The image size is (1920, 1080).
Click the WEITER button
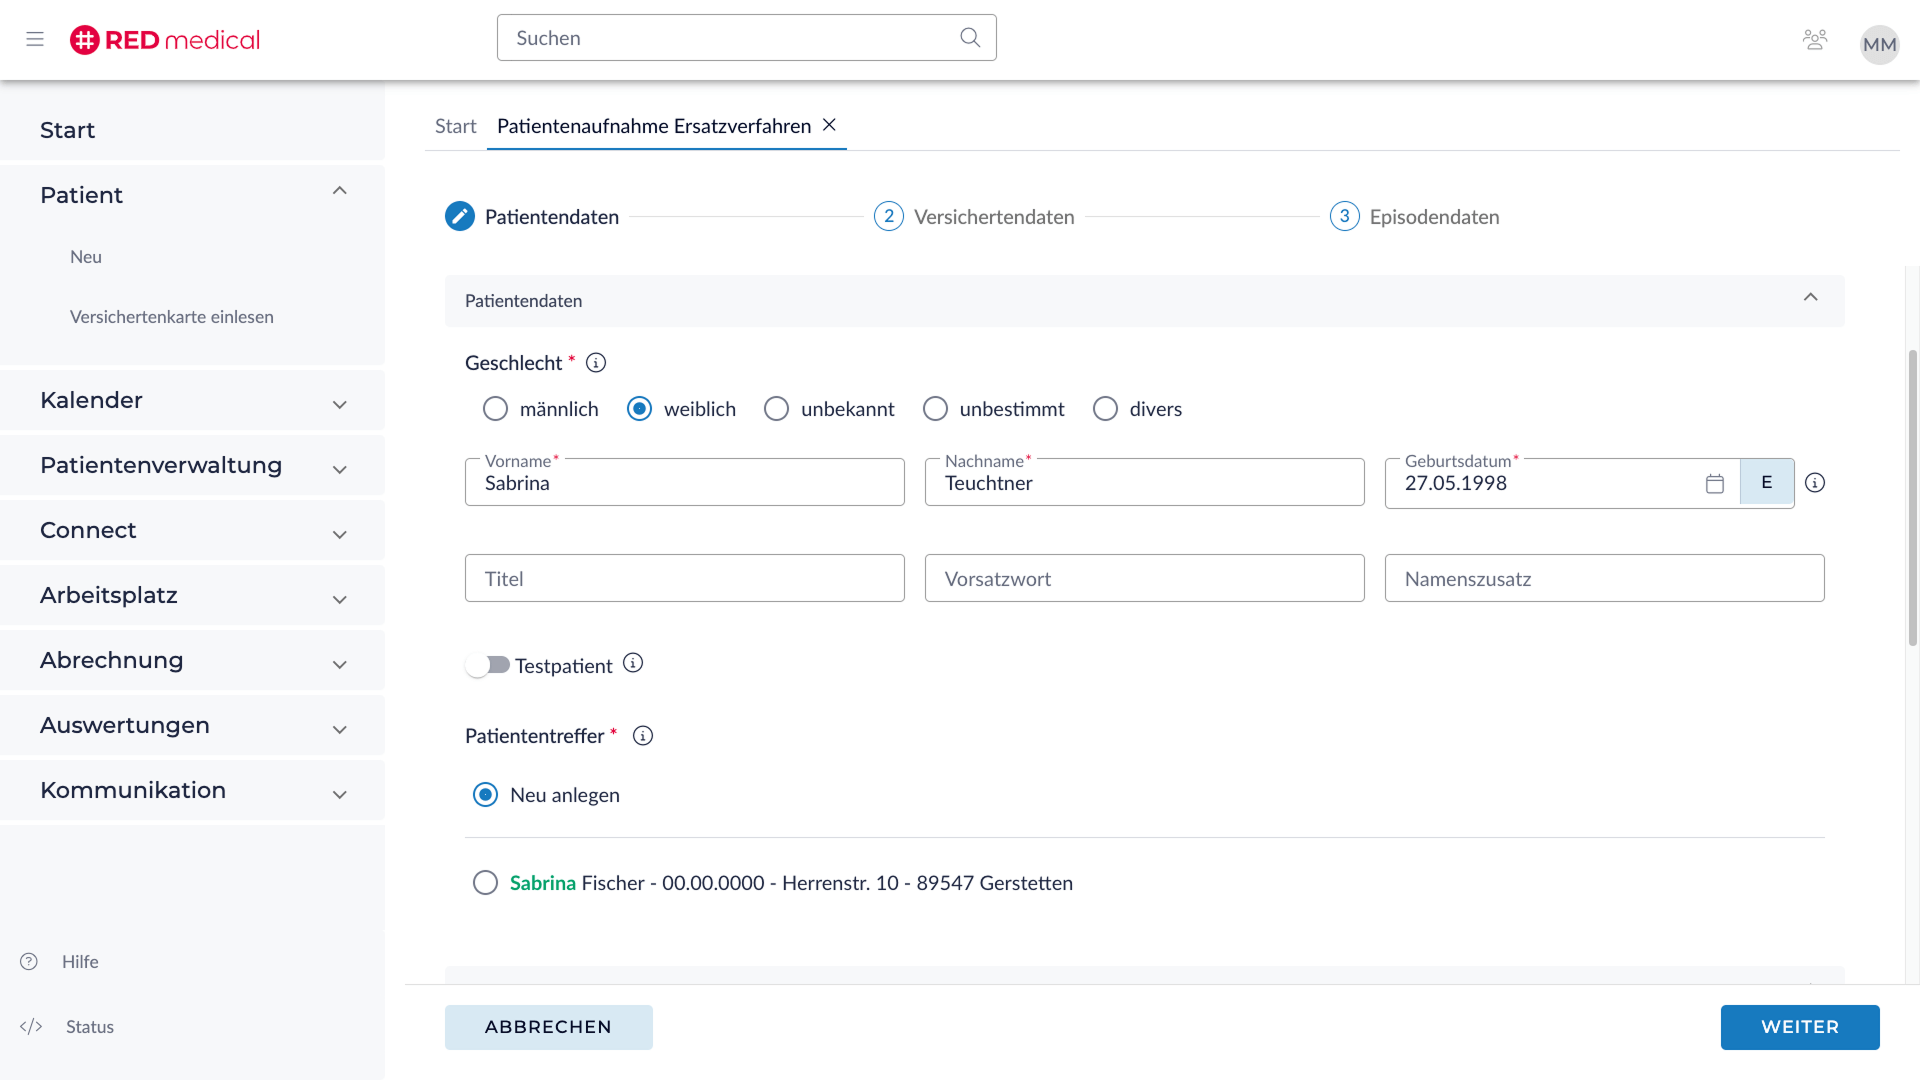(1799, 1027)
